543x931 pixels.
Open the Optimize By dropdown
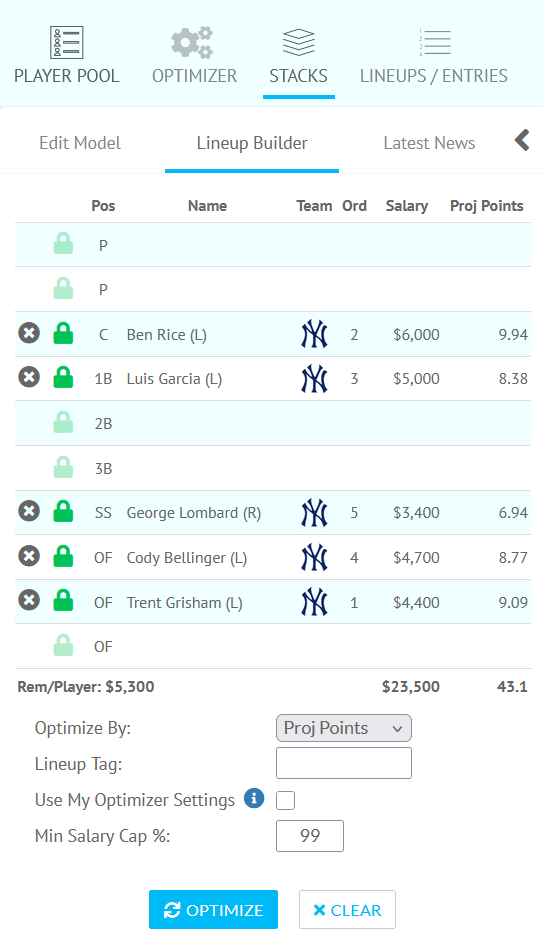344,728
